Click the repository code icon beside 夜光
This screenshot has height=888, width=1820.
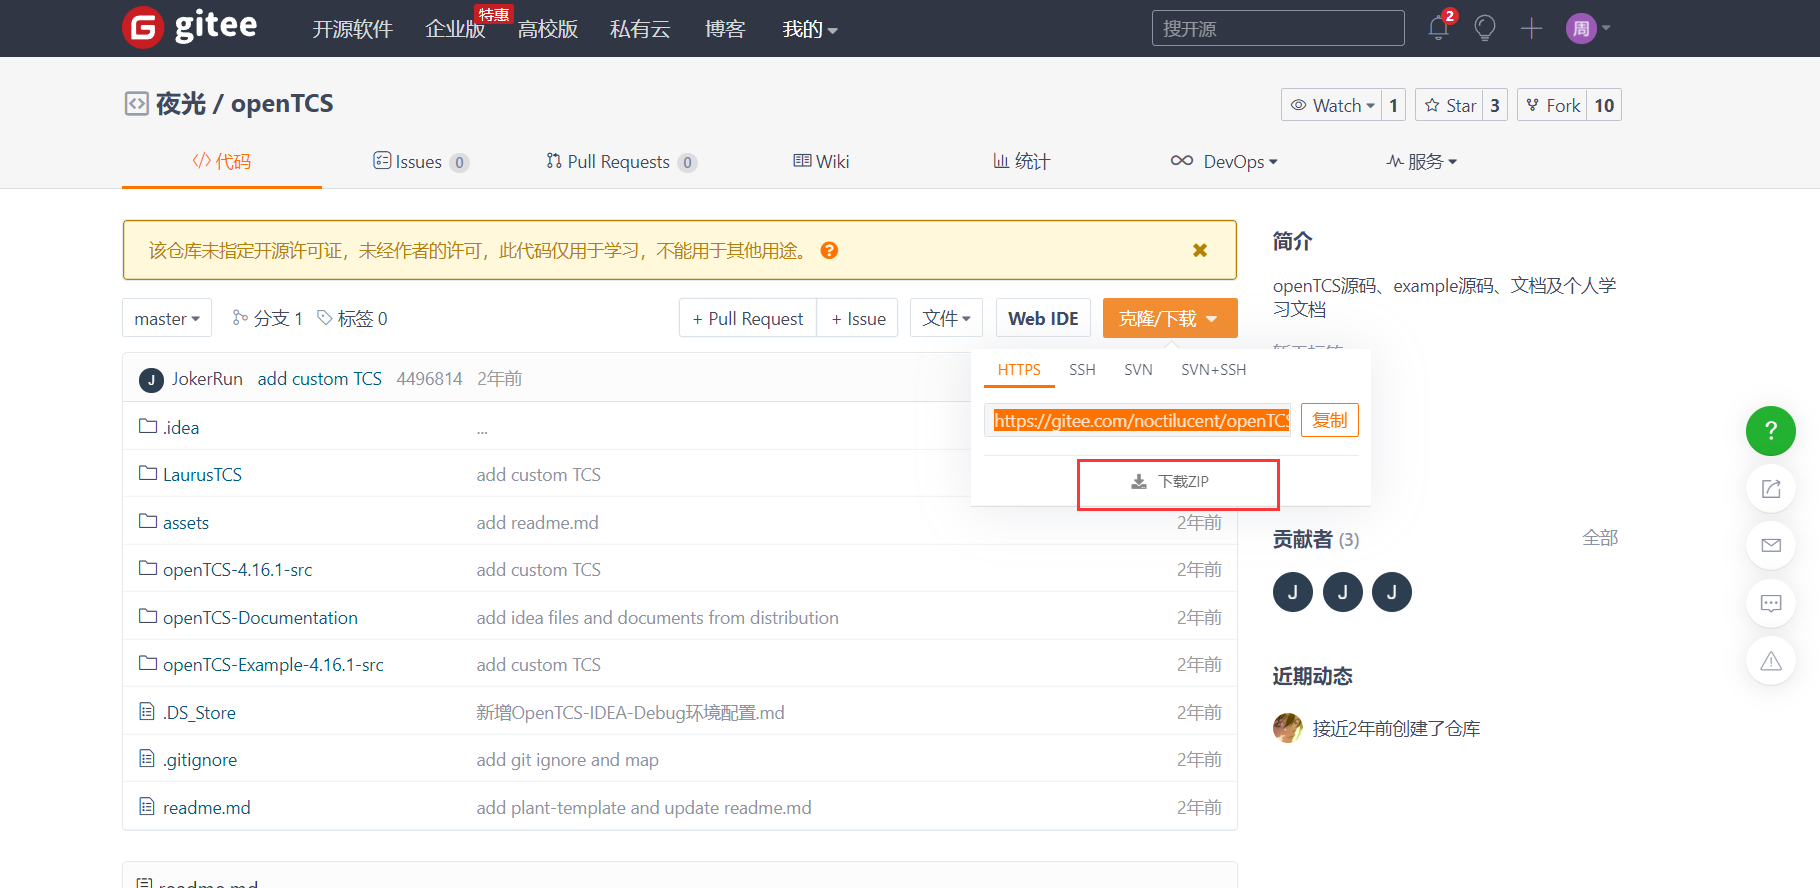136,103
